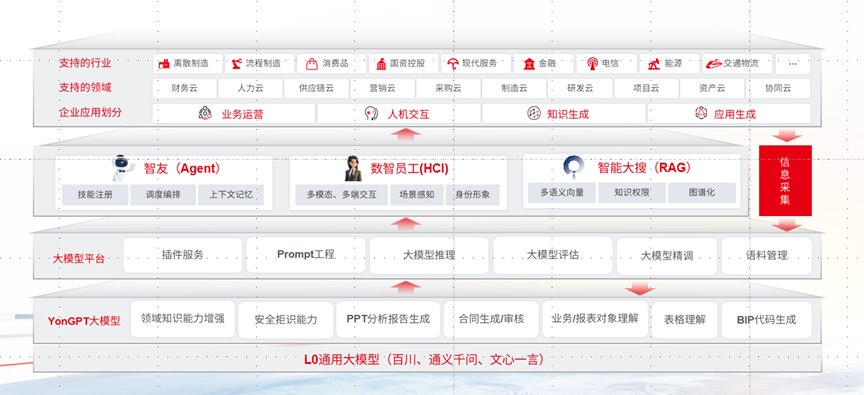
Task: Choose the 资产云 box
Action: click(x=712, y=88)
